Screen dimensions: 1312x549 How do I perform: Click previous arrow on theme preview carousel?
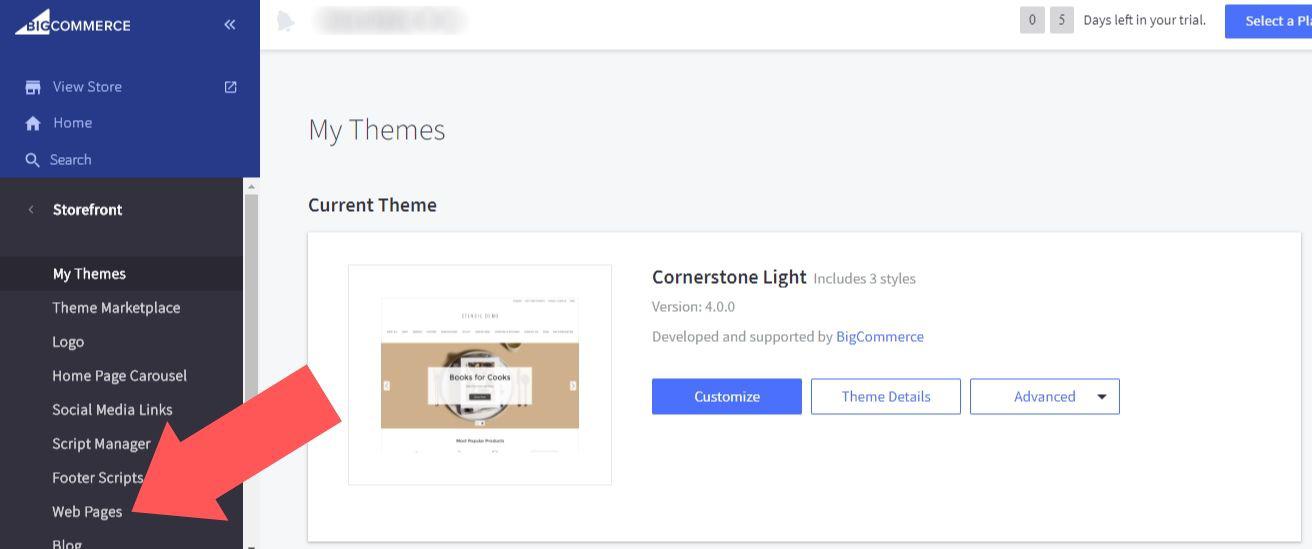pyautogui.click(x=387, y=385)
